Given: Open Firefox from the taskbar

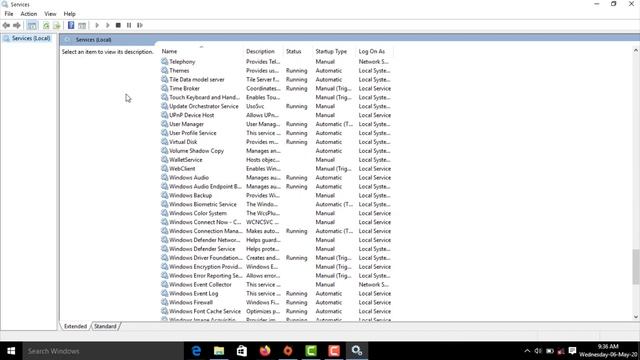Looking at the screenshot, I should pyautogui.click(x=265, y=351).
